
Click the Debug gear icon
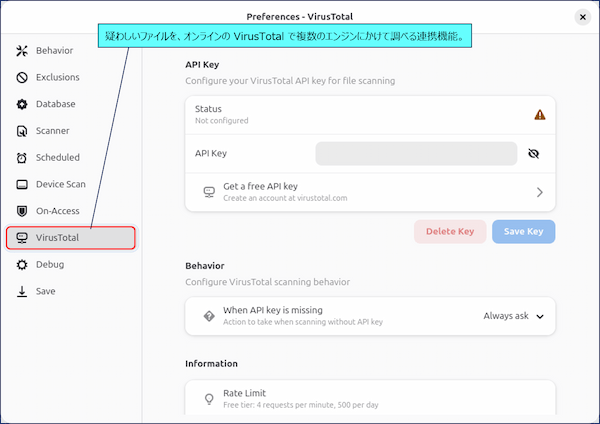pos(22,264)
